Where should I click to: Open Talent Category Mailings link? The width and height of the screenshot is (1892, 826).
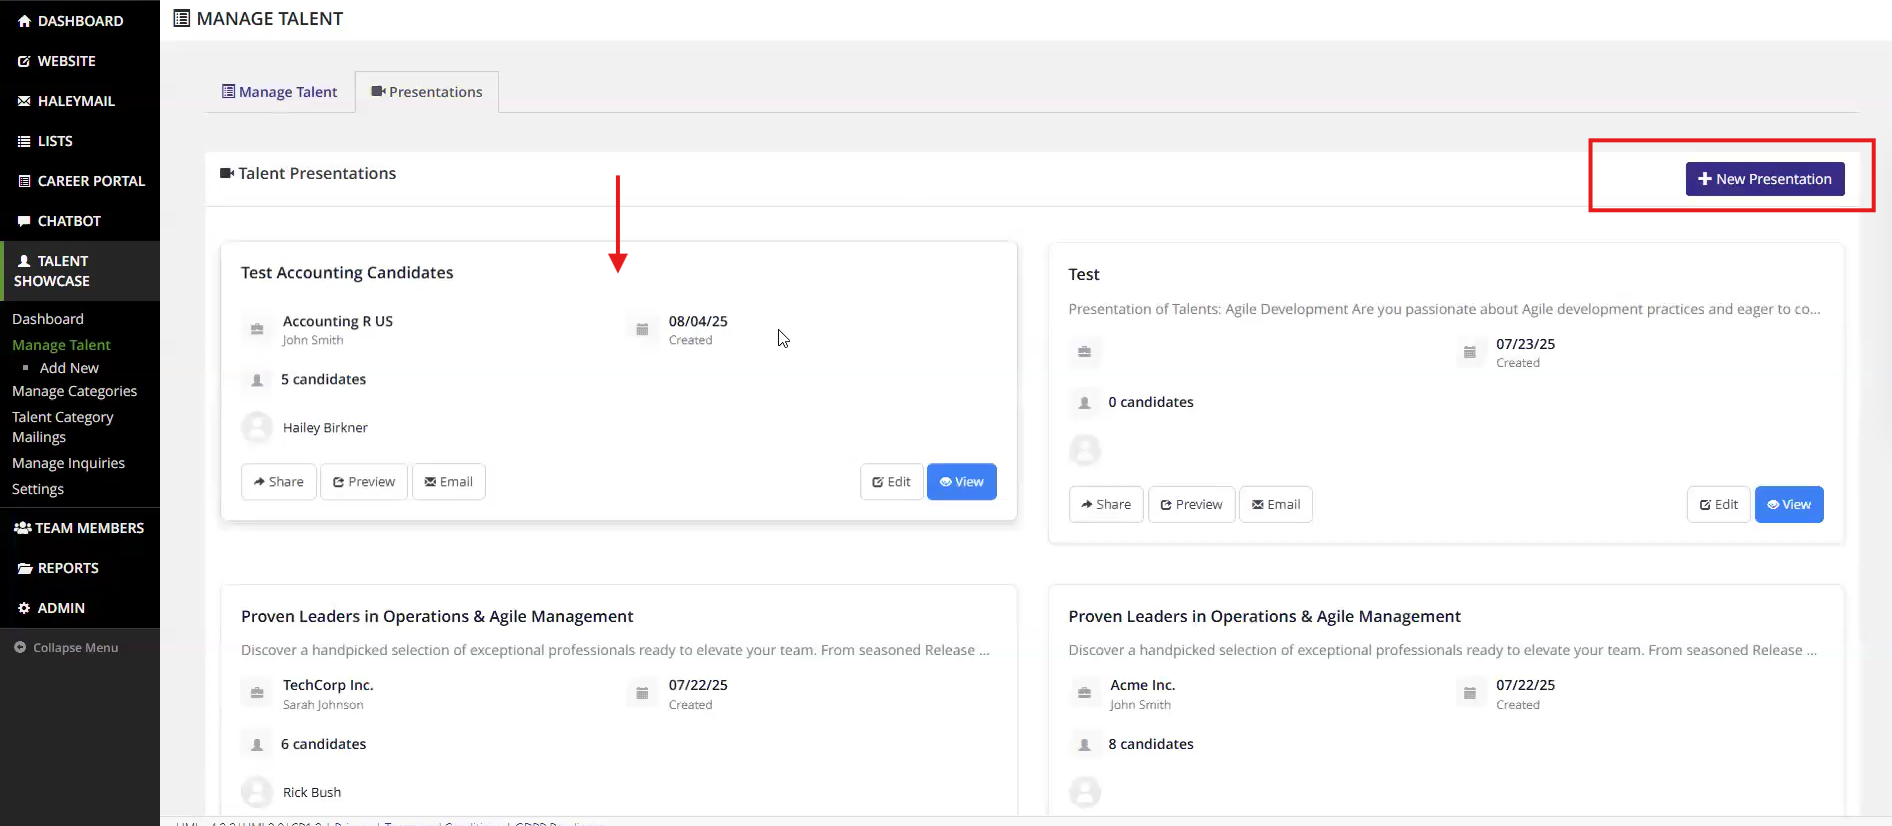point(62,427)
